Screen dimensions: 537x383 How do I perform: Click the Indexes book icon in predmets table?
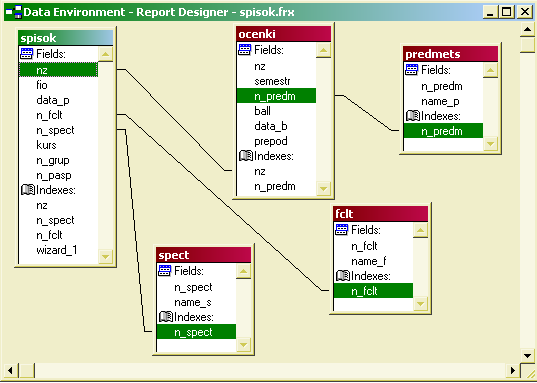pos(413,115)
